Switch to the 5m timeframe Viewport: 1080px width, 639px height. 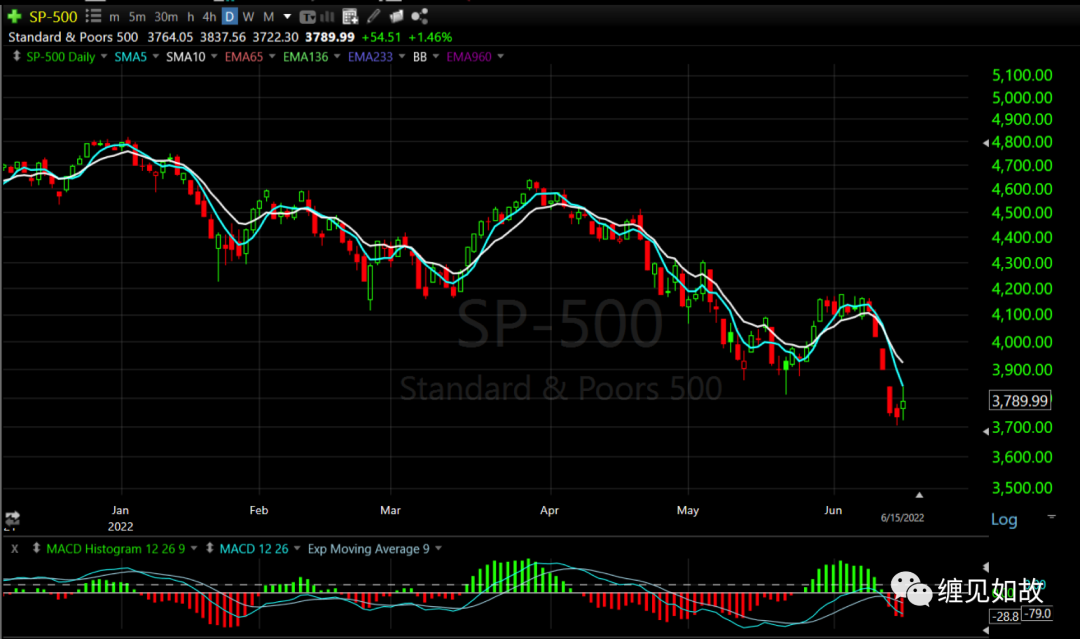point(137,17)
